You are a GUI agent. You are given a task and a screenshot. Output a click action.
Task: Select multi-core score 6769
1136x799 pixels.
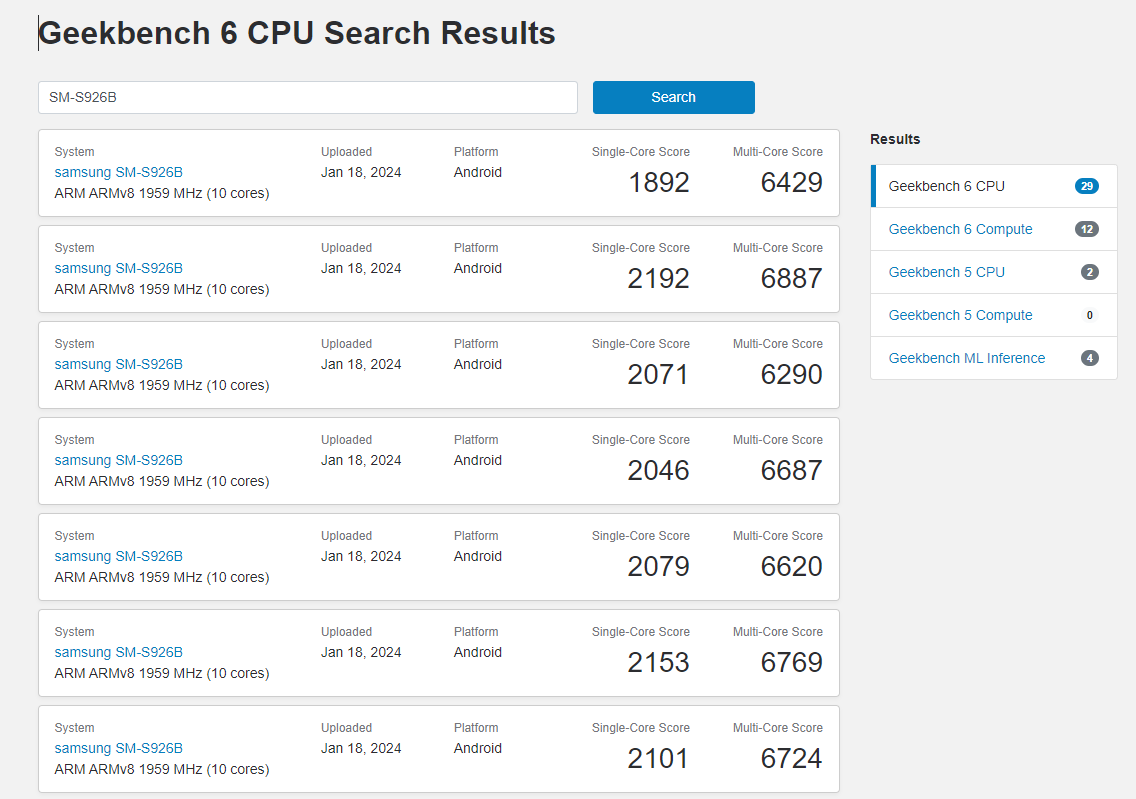pos(791,662)
